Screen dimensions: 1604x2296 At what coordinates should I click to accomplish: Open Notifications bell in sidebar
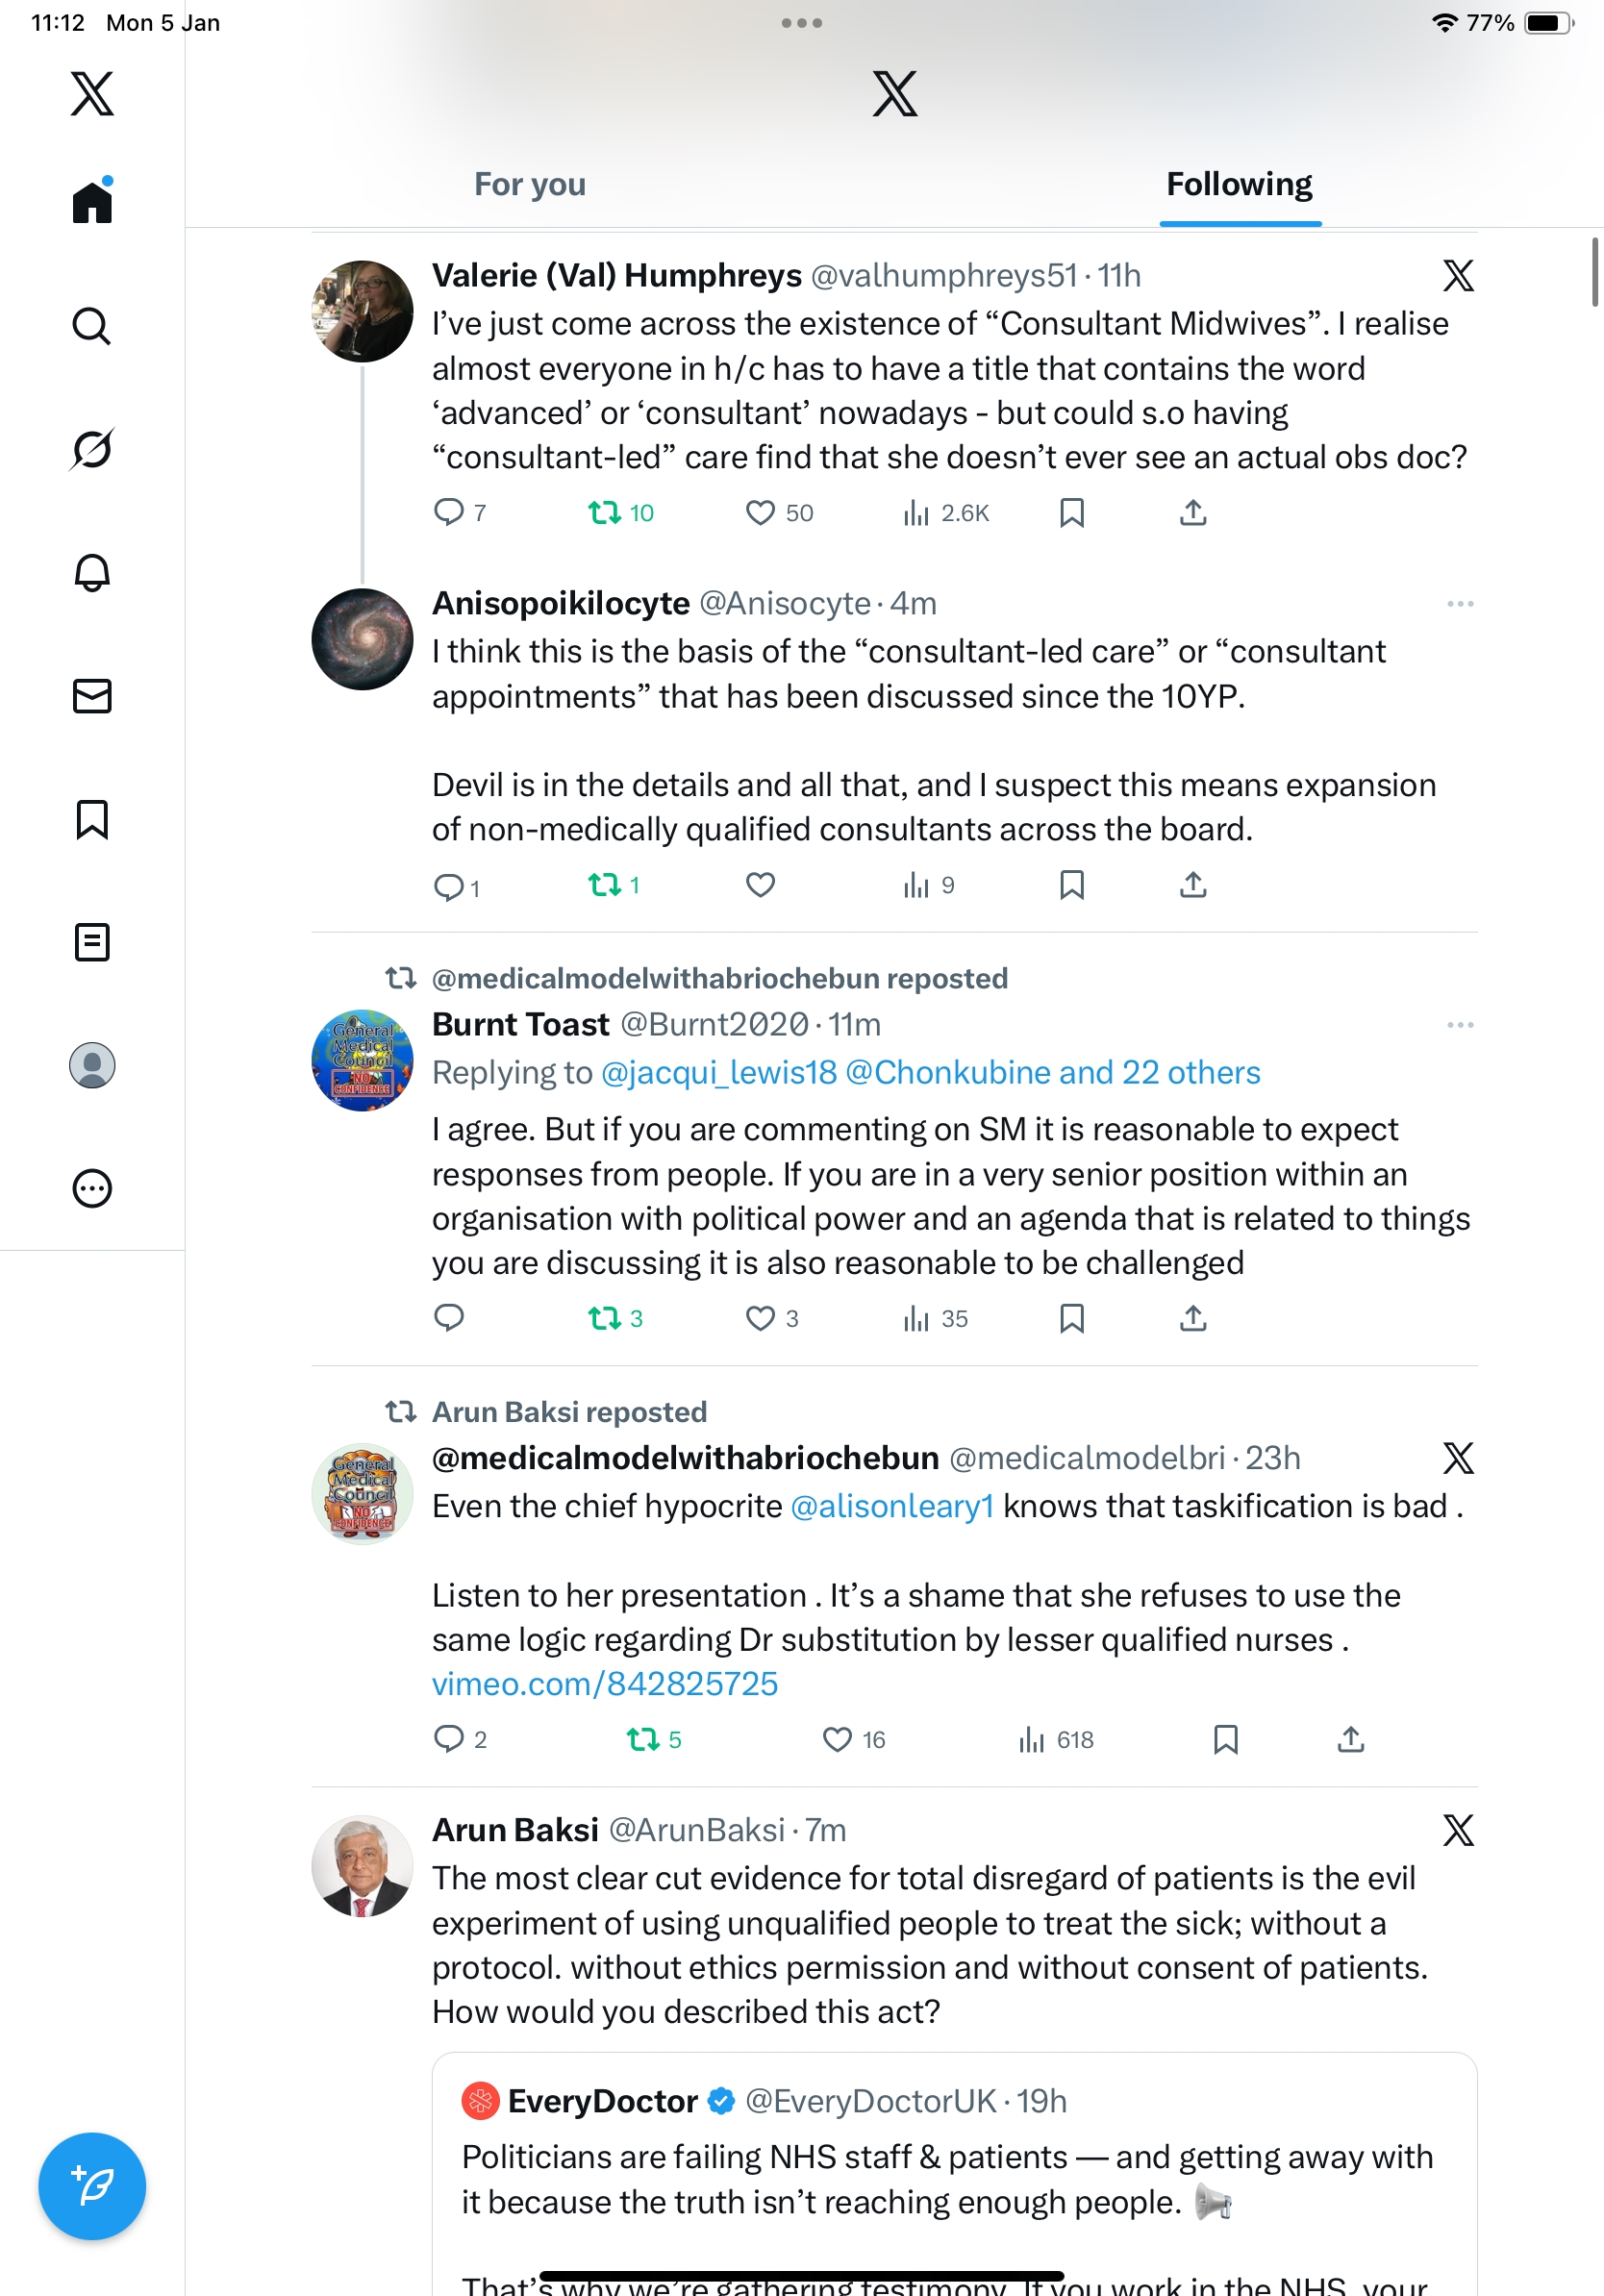[92, 573]
